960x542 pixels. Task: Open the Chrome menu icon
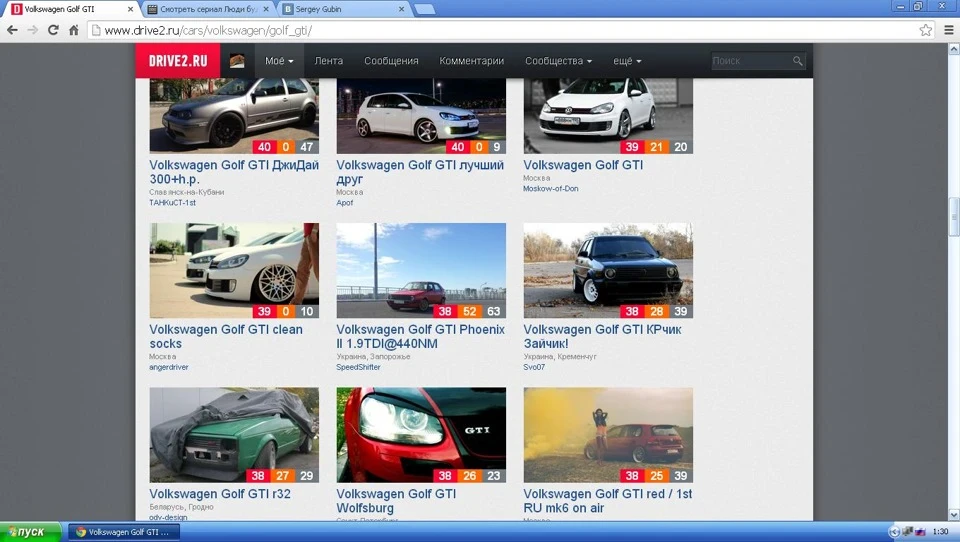[x=948, y=30]
